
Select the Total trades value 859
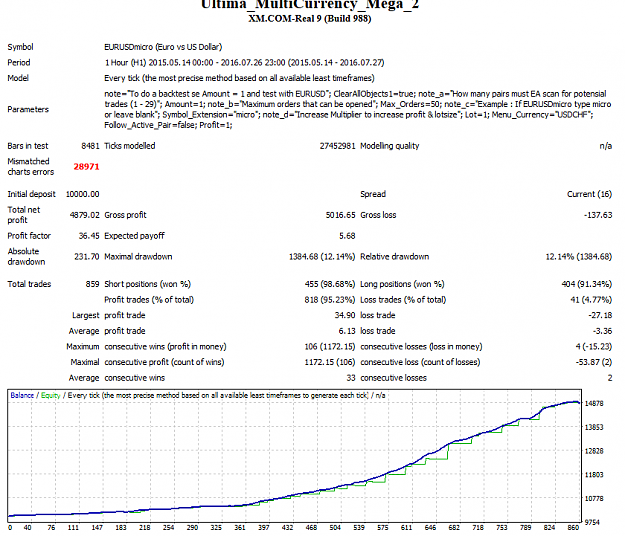[92, 284]
